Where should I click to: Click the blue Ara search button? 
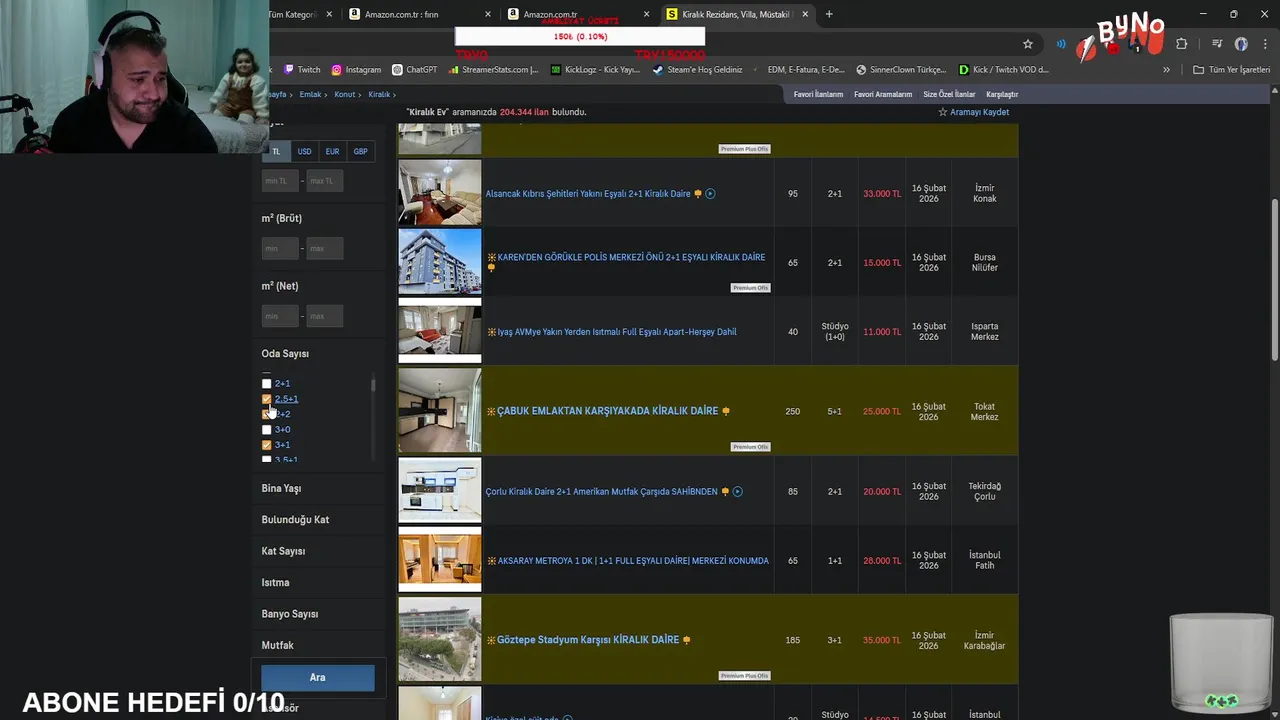[x=317, y=678]
